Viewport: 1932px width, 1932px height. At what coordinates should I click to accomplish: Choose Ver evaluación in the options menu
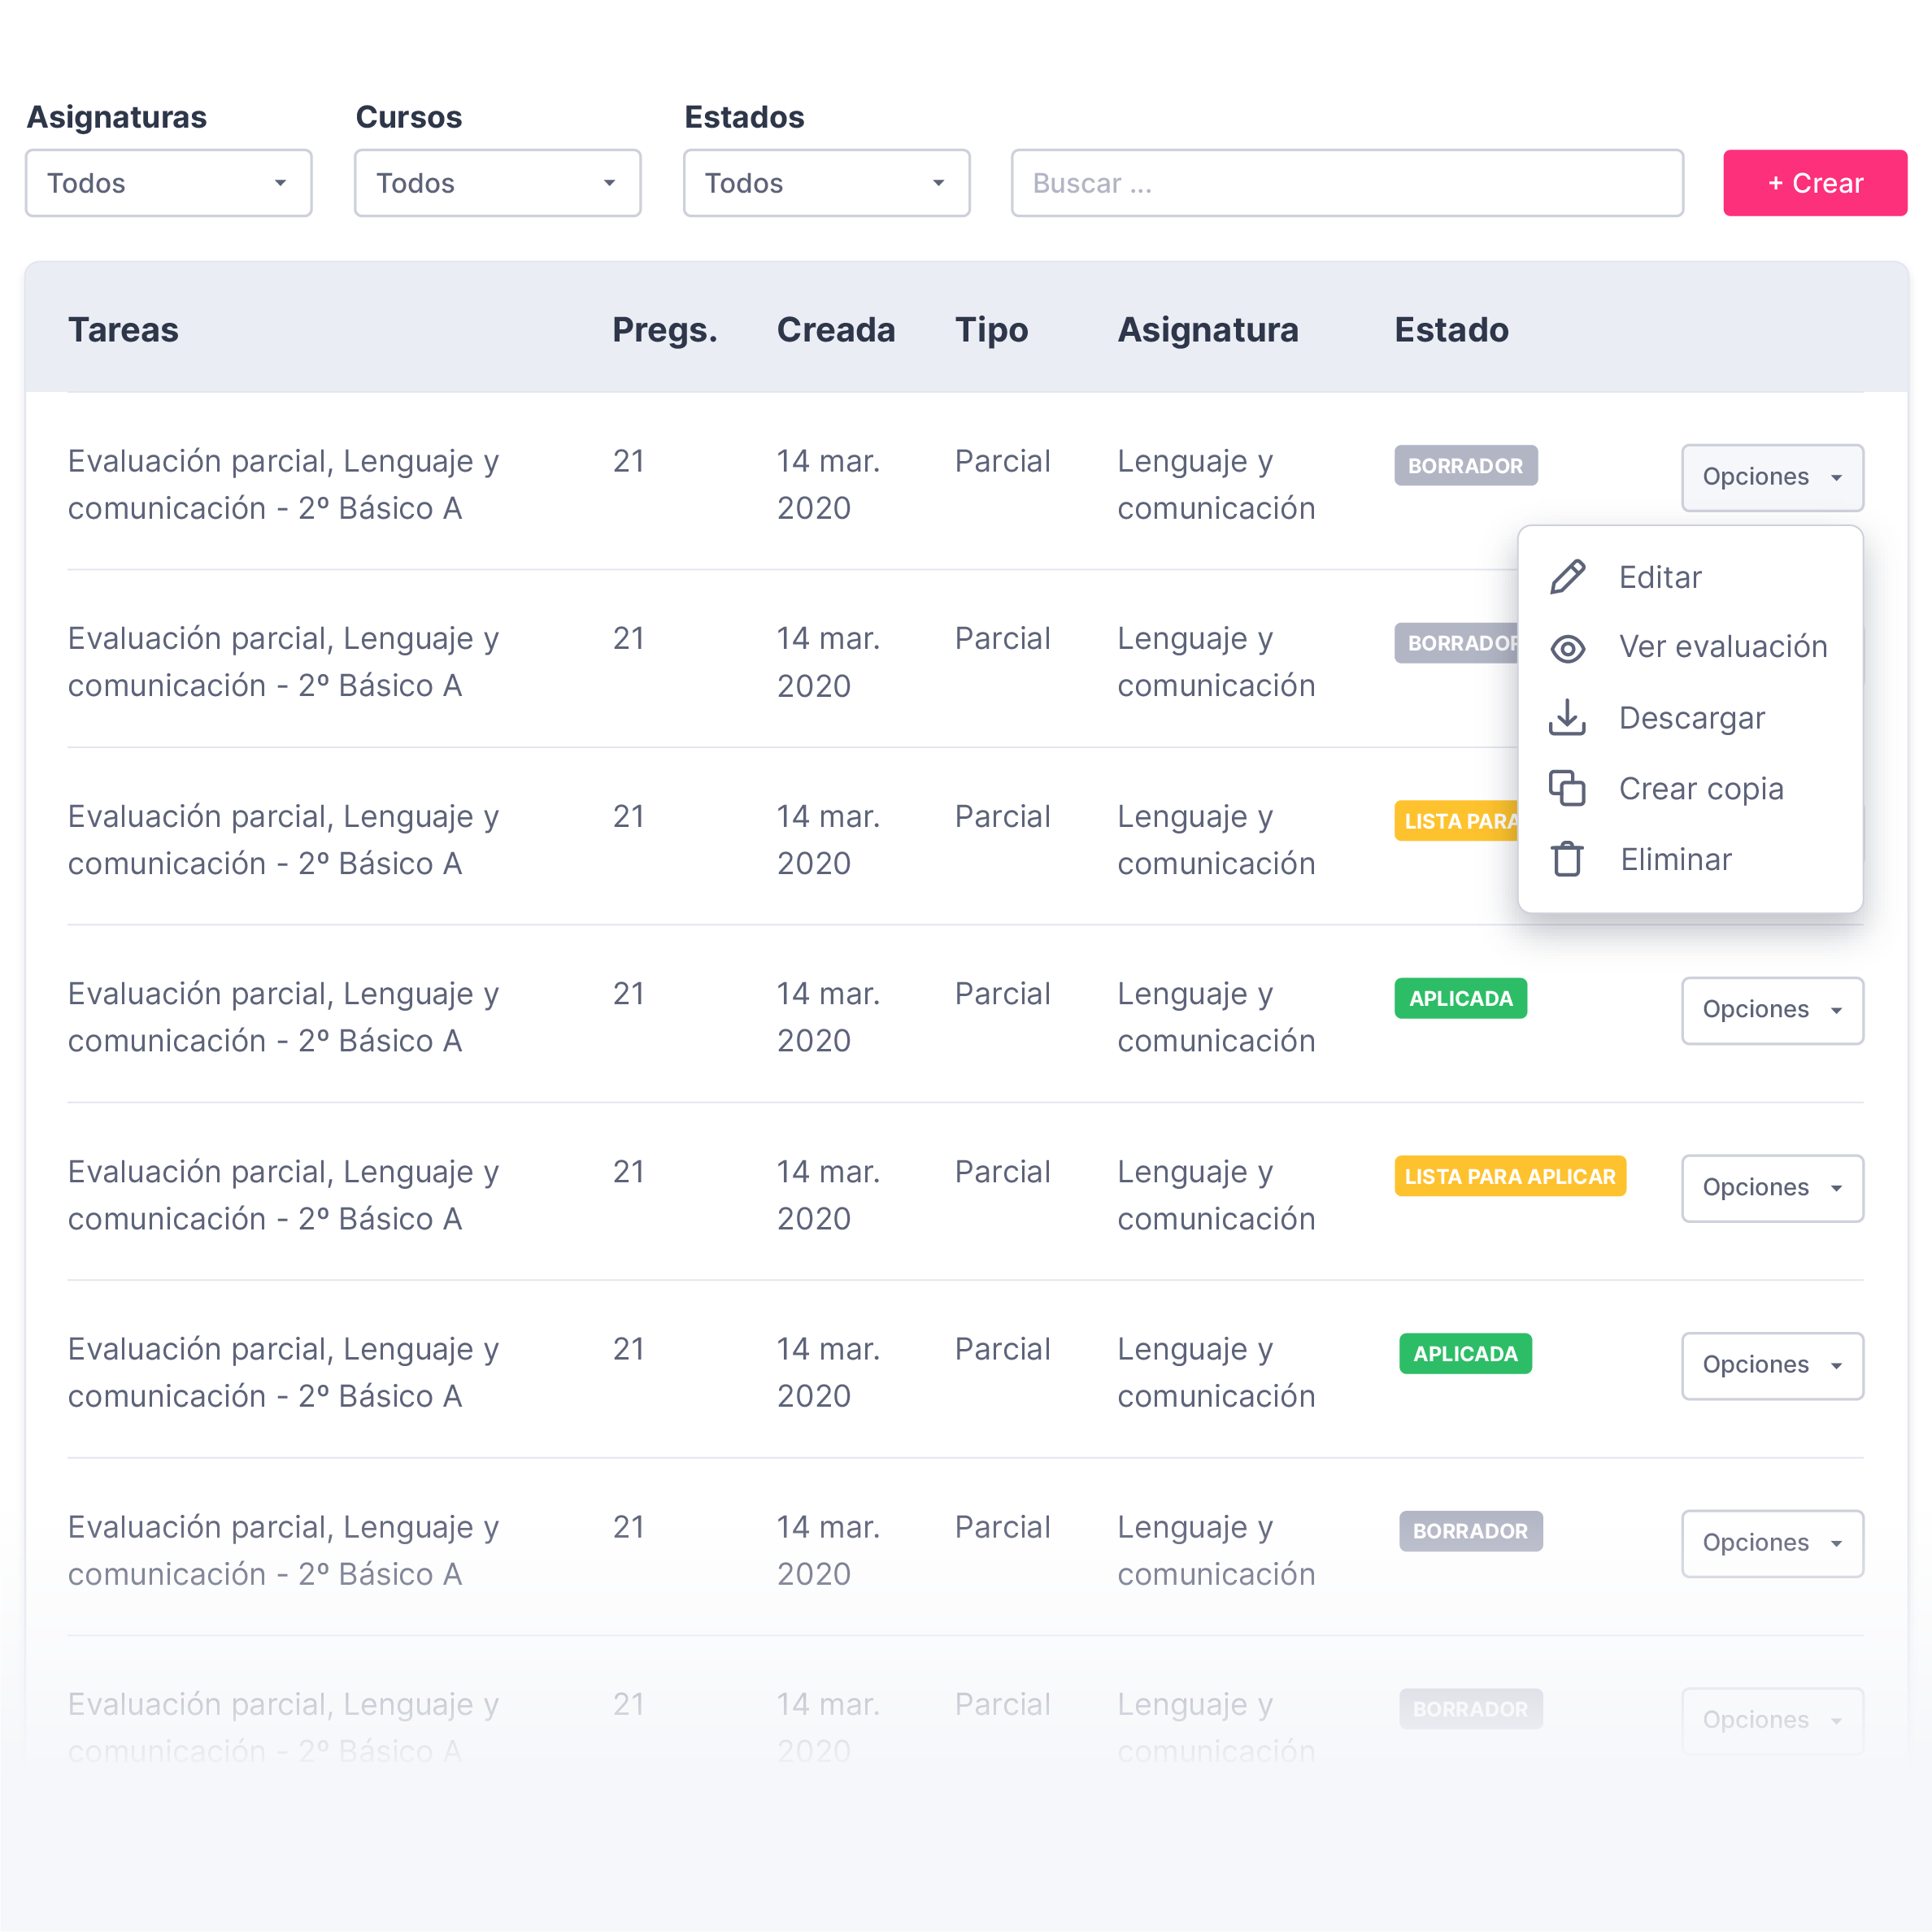1690,647
